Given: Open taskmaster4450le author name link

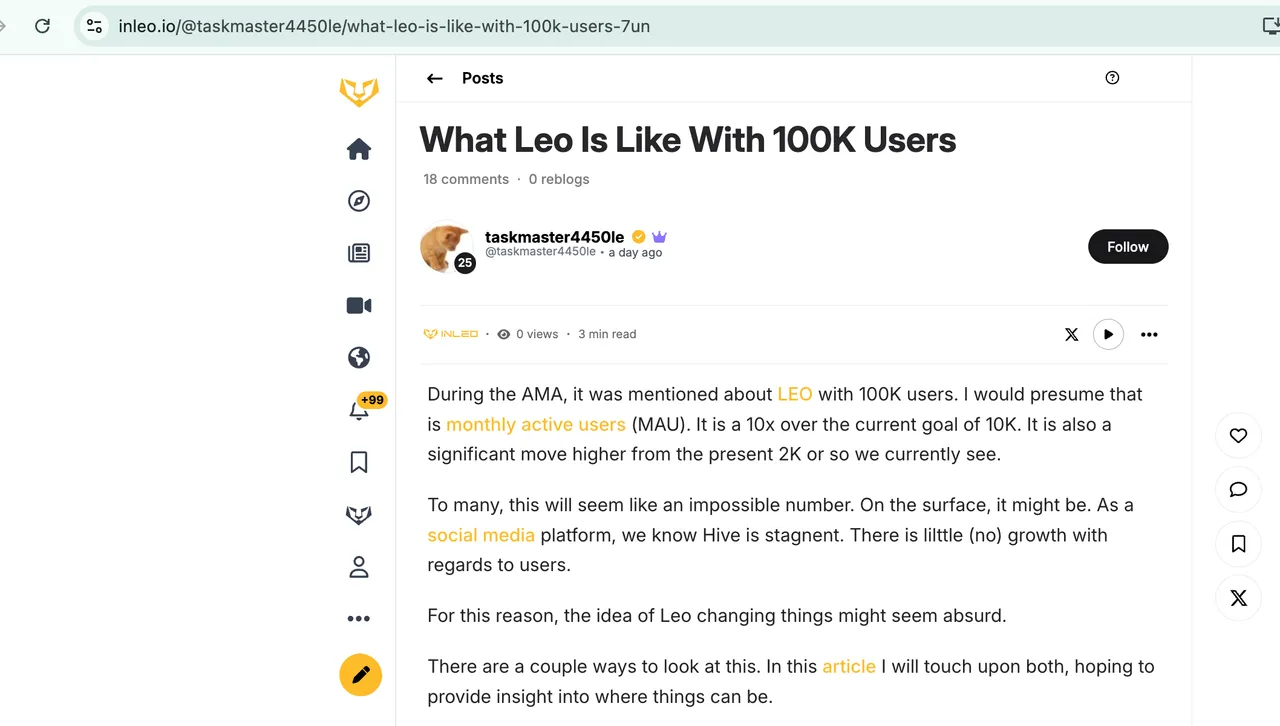Looking at the screenshot, I should [554, 237].
